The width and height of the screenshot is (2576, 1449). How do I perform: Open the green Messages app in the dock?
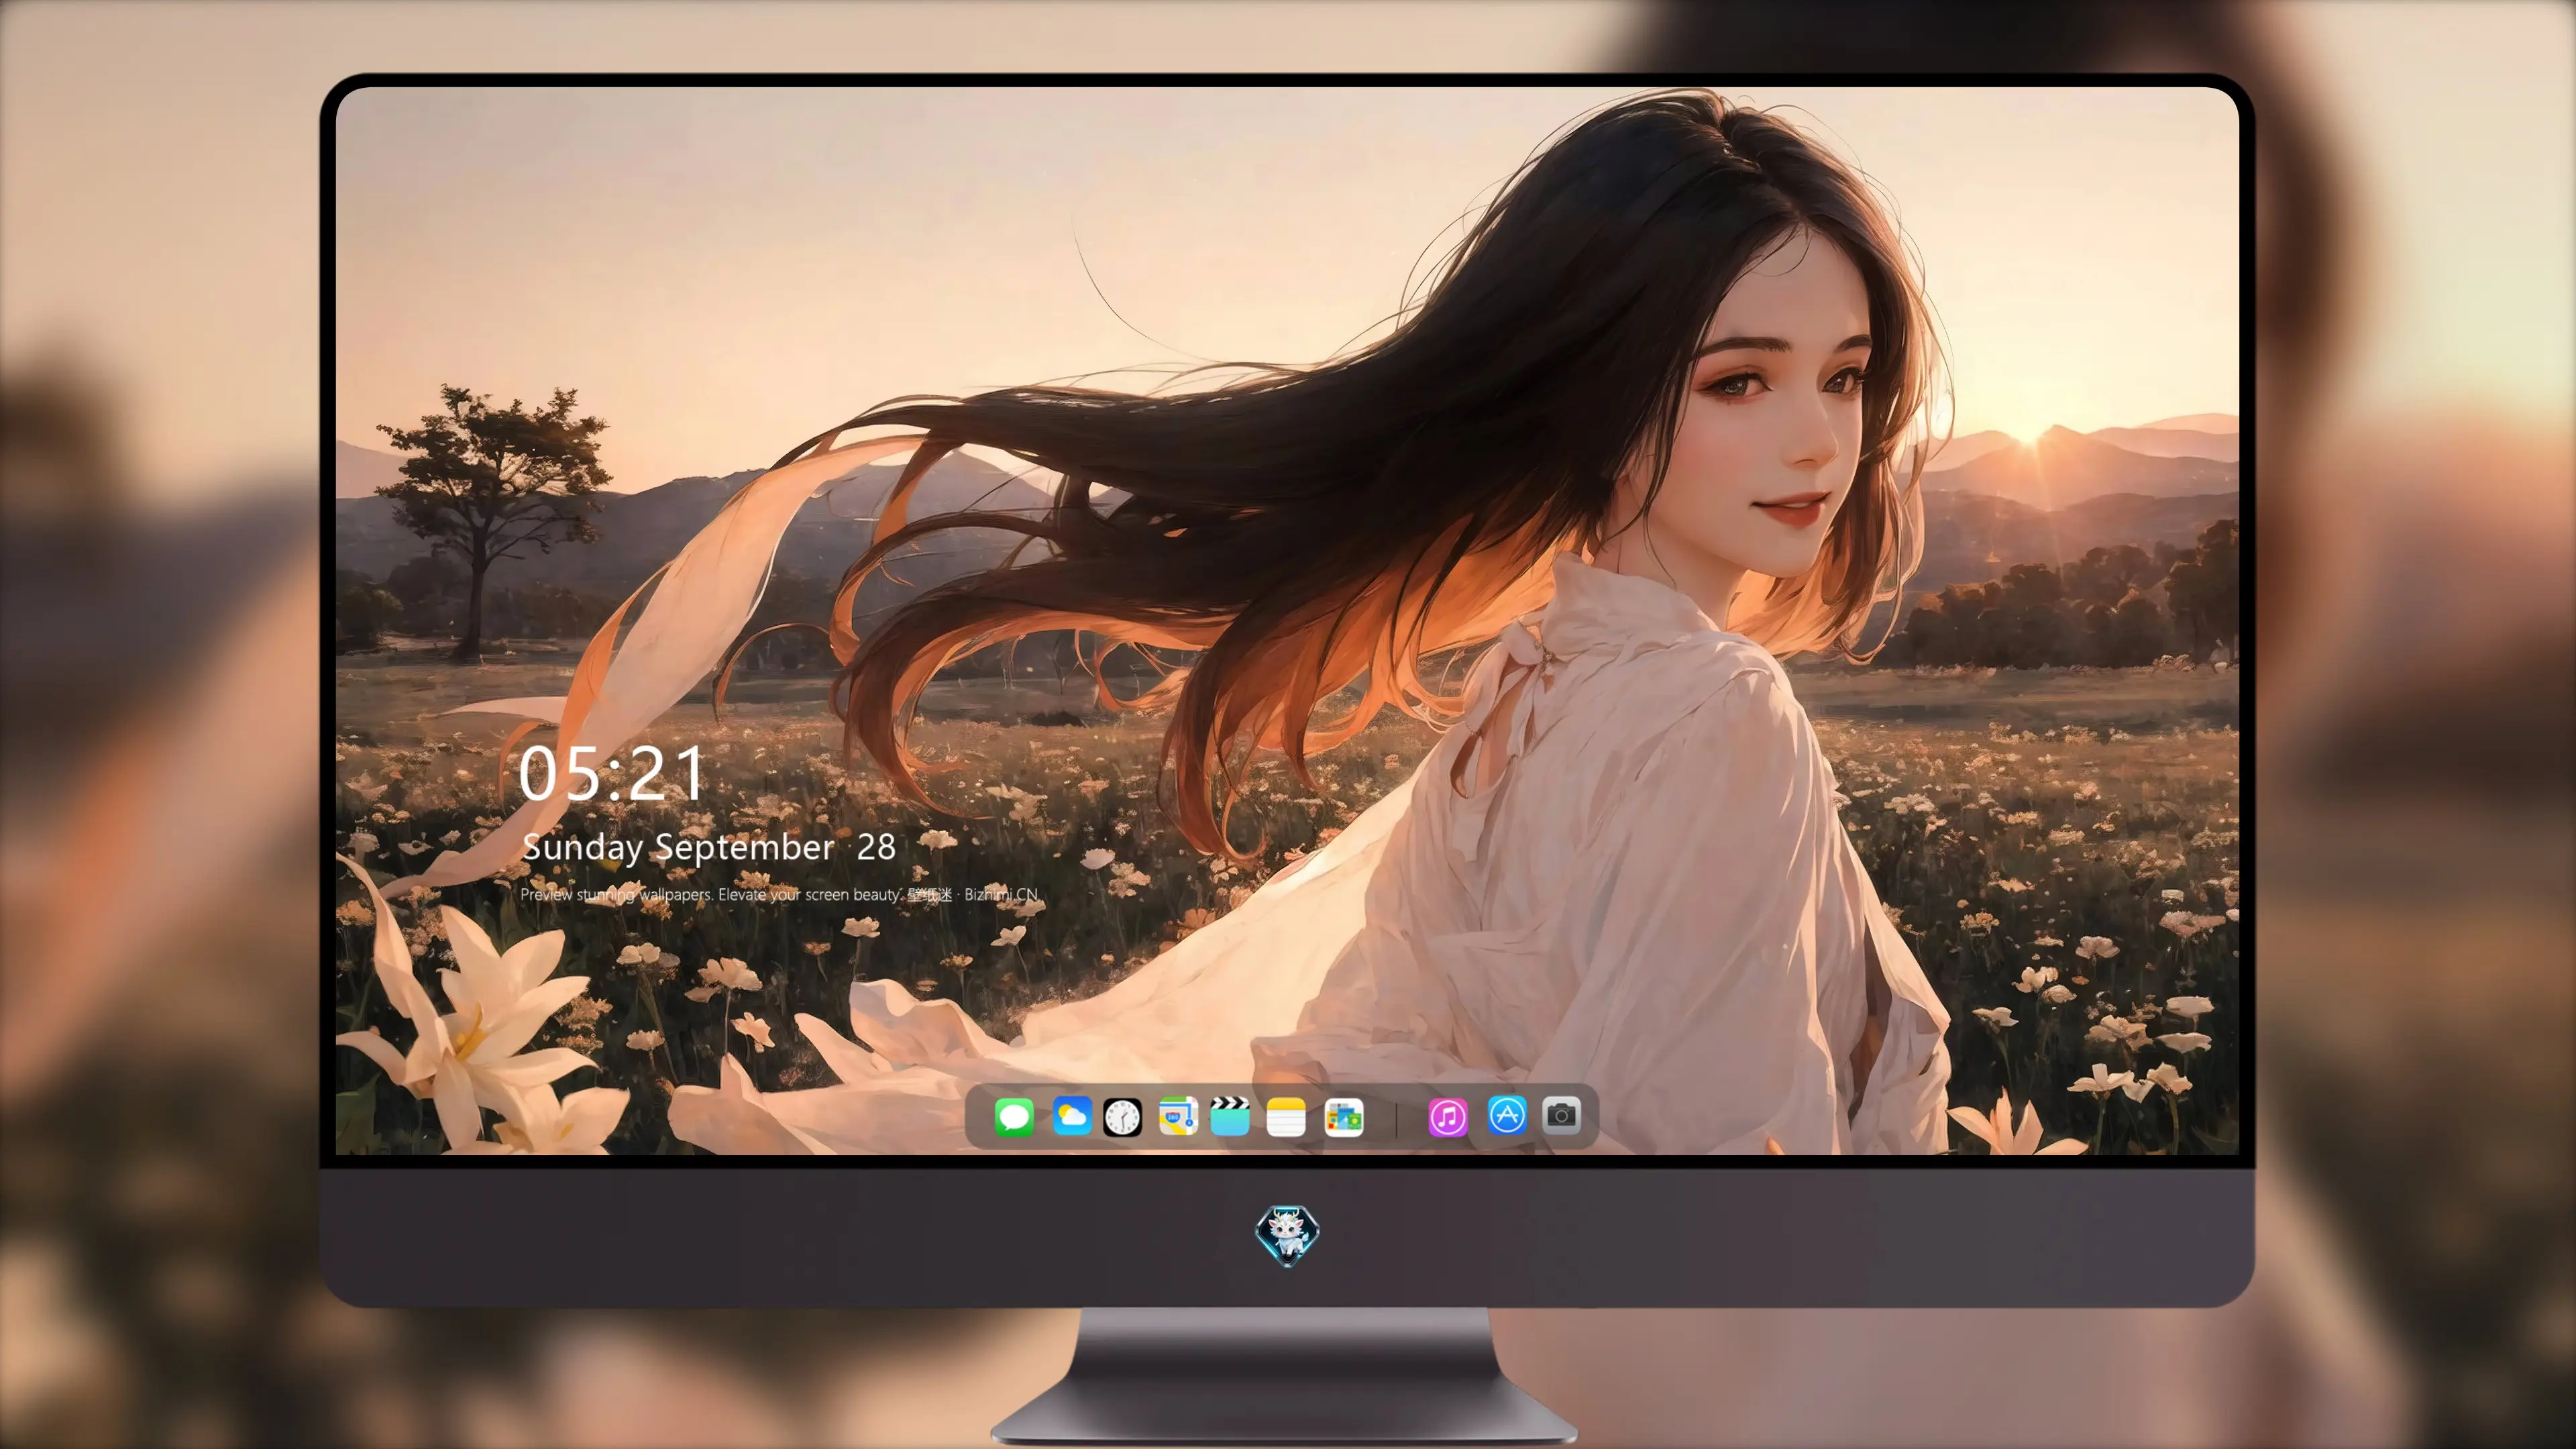click(1014, 1117)
